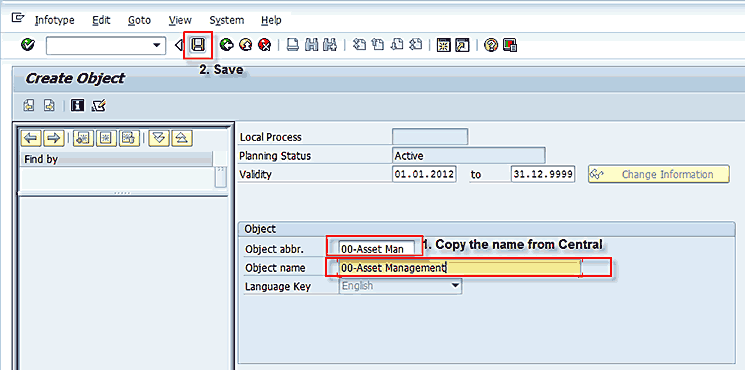Open the Edit menu
Screen dimensions: 745x370
[x=101, y=20]
